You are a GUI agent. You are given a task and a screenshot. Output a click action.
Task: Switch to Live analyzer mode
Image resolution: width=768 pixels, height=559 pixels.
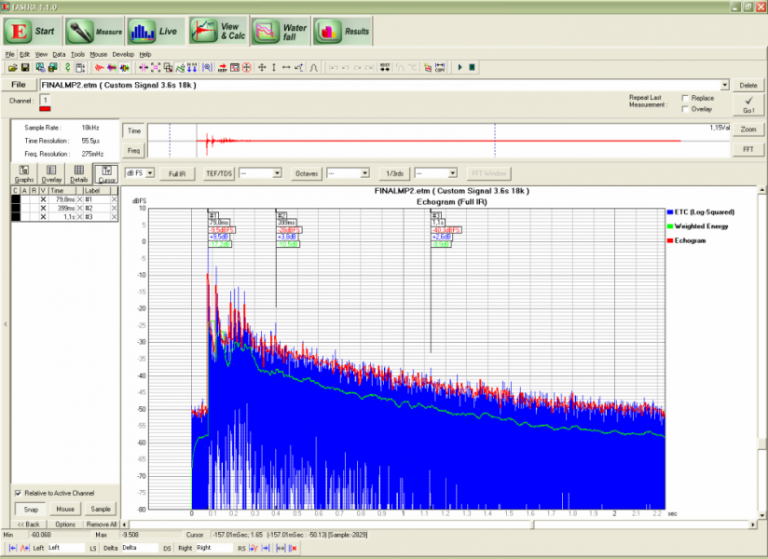click(154, 31)
